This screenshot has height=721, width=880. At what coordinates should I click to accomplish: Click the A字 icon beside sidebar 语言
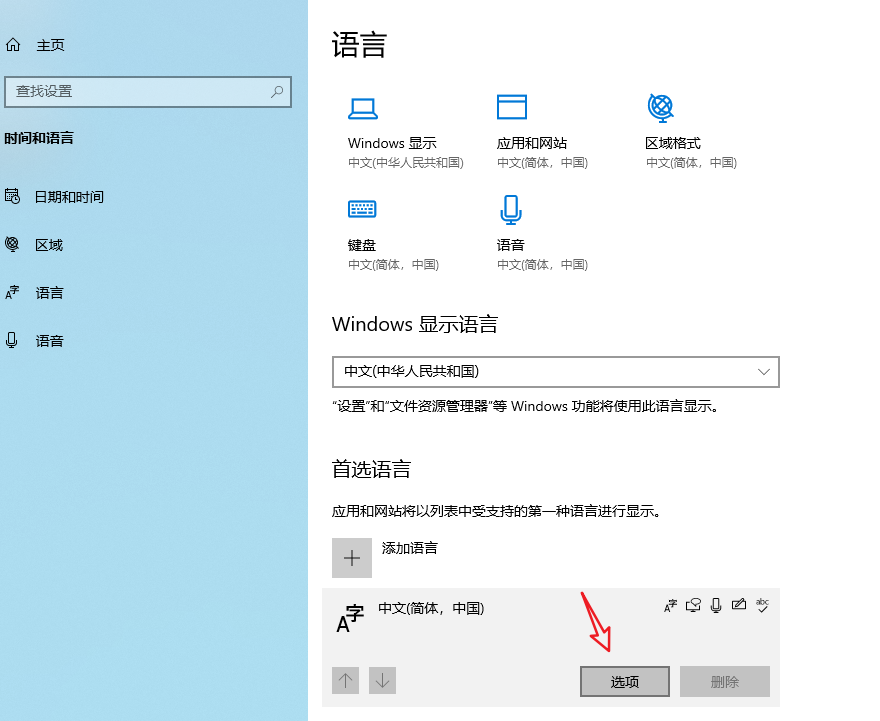(12, 292)
